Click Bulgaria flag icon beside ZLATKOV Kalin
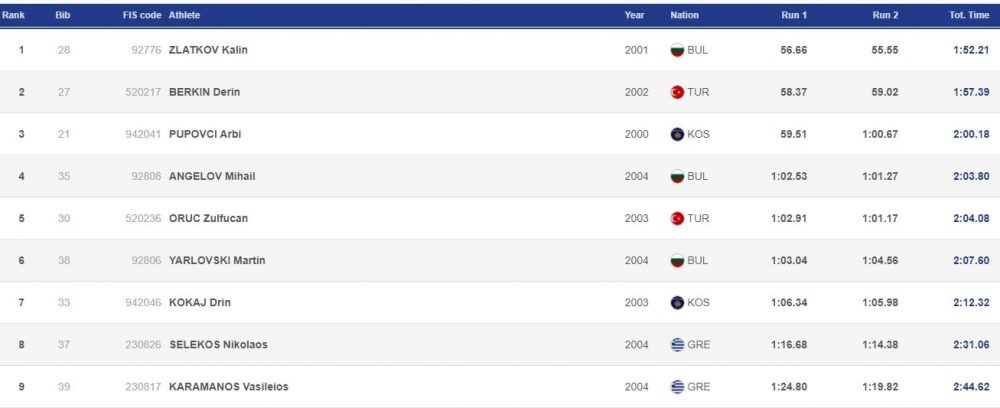The image size is (1000, 408). tap(677, 50)
